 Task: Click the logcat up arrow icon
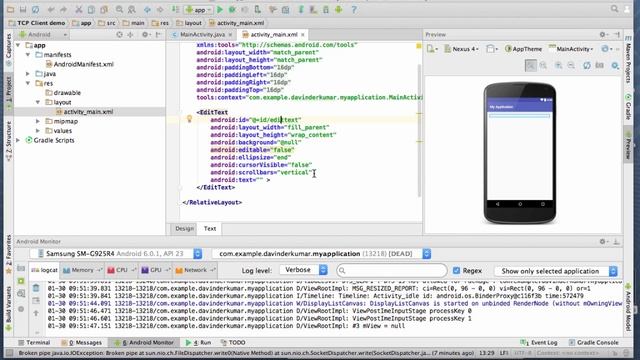36,313
